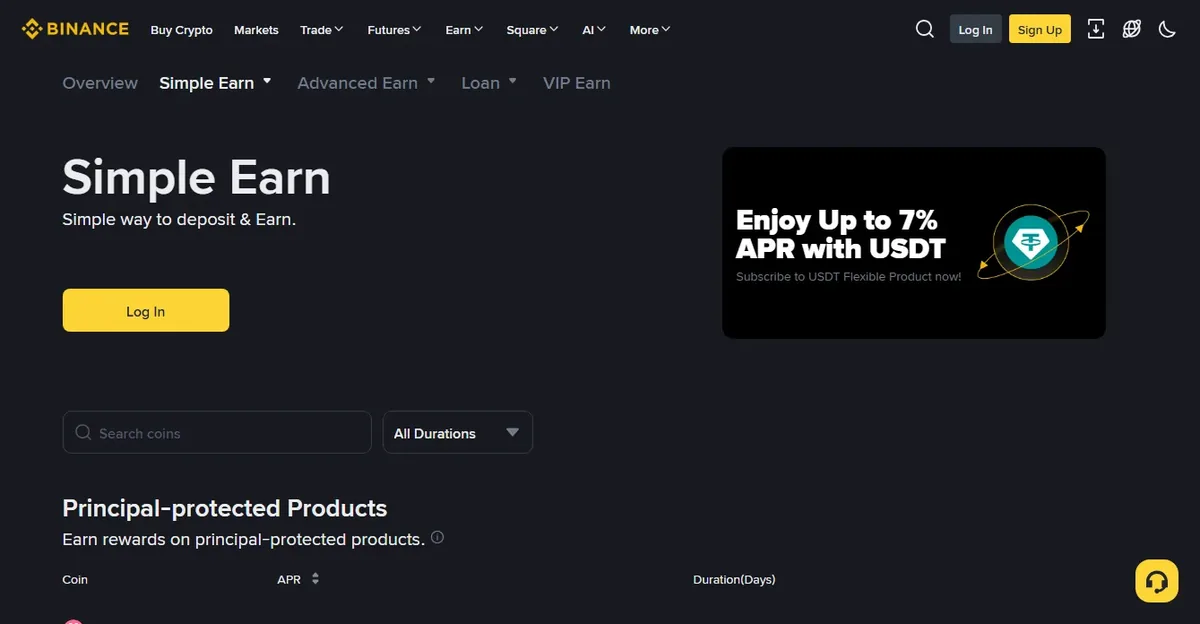Open the language globe icon
The height and width of the screenshot is (624, 1200).
[x=1132, y=29]
